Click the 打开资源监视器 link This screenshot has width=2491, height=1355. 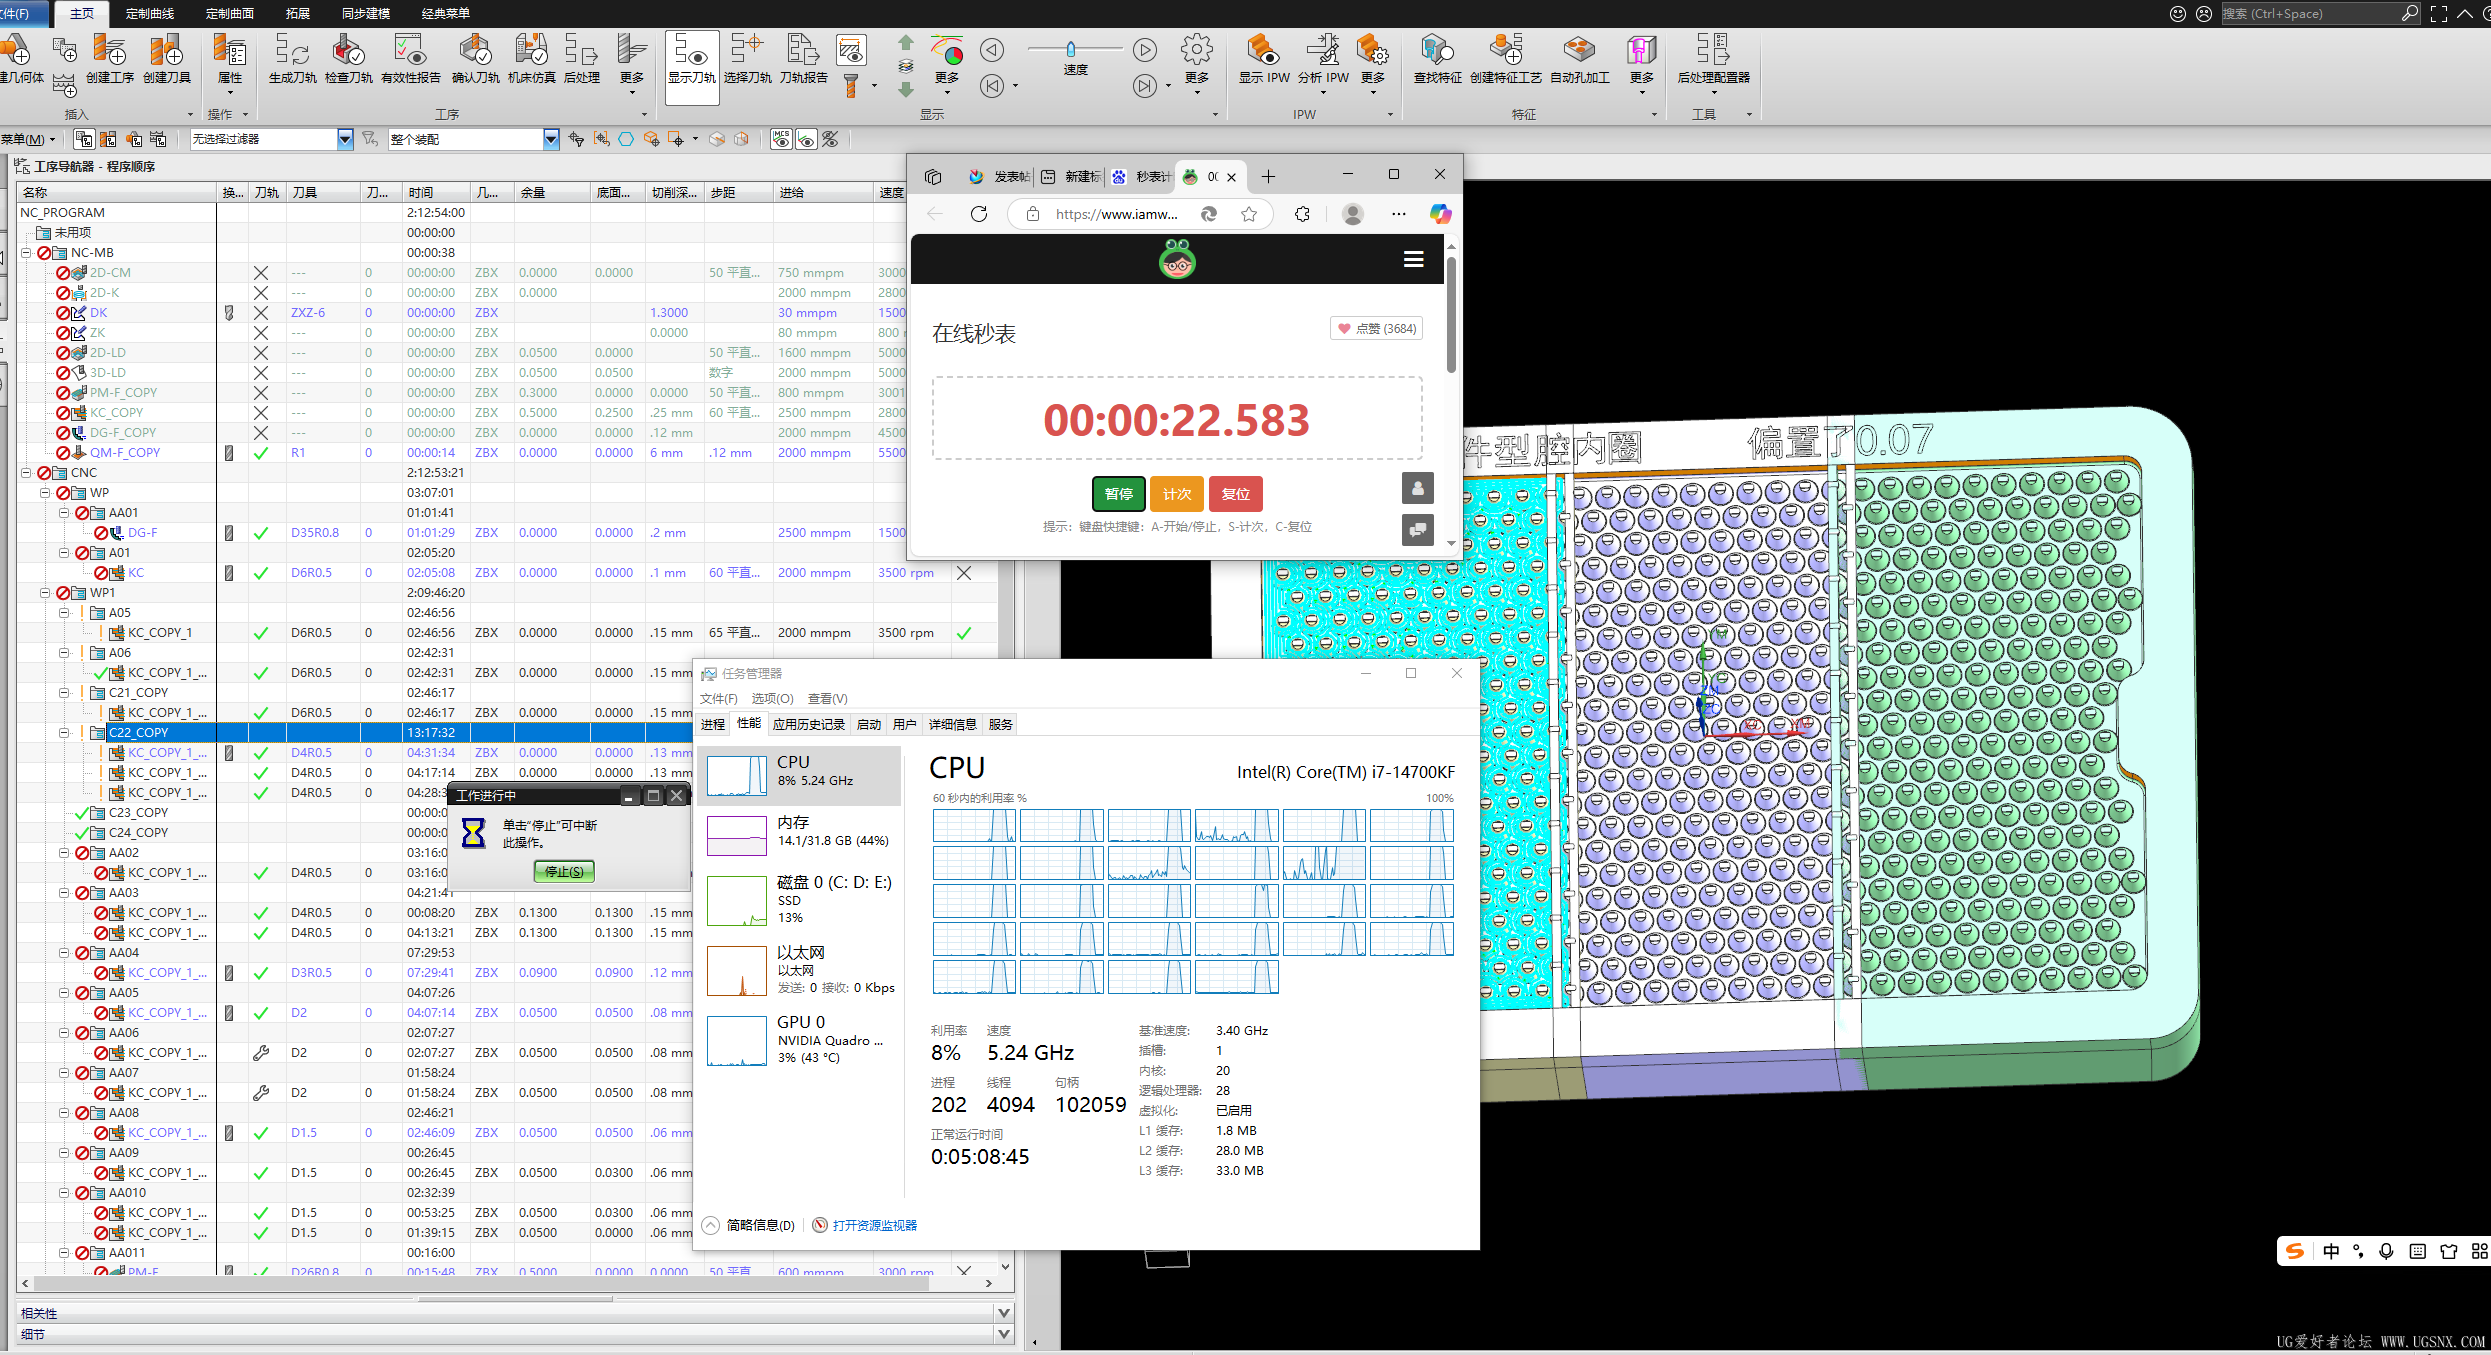click(x=874, y=1225)
